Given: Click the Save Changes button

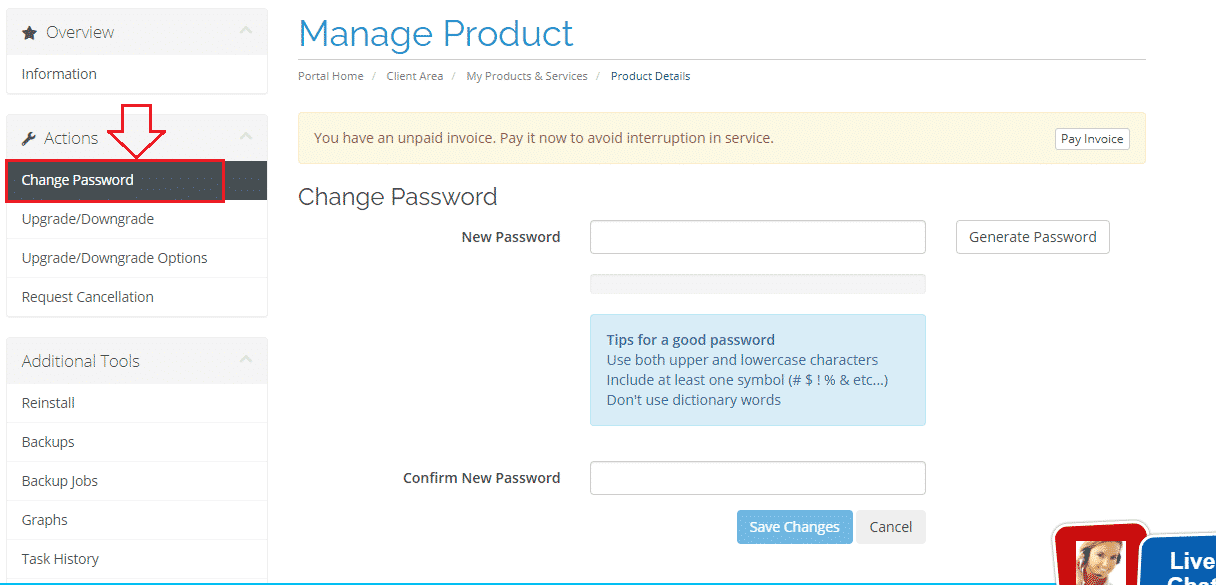Looking at the screenshot, I should click(x=794, y=527).
